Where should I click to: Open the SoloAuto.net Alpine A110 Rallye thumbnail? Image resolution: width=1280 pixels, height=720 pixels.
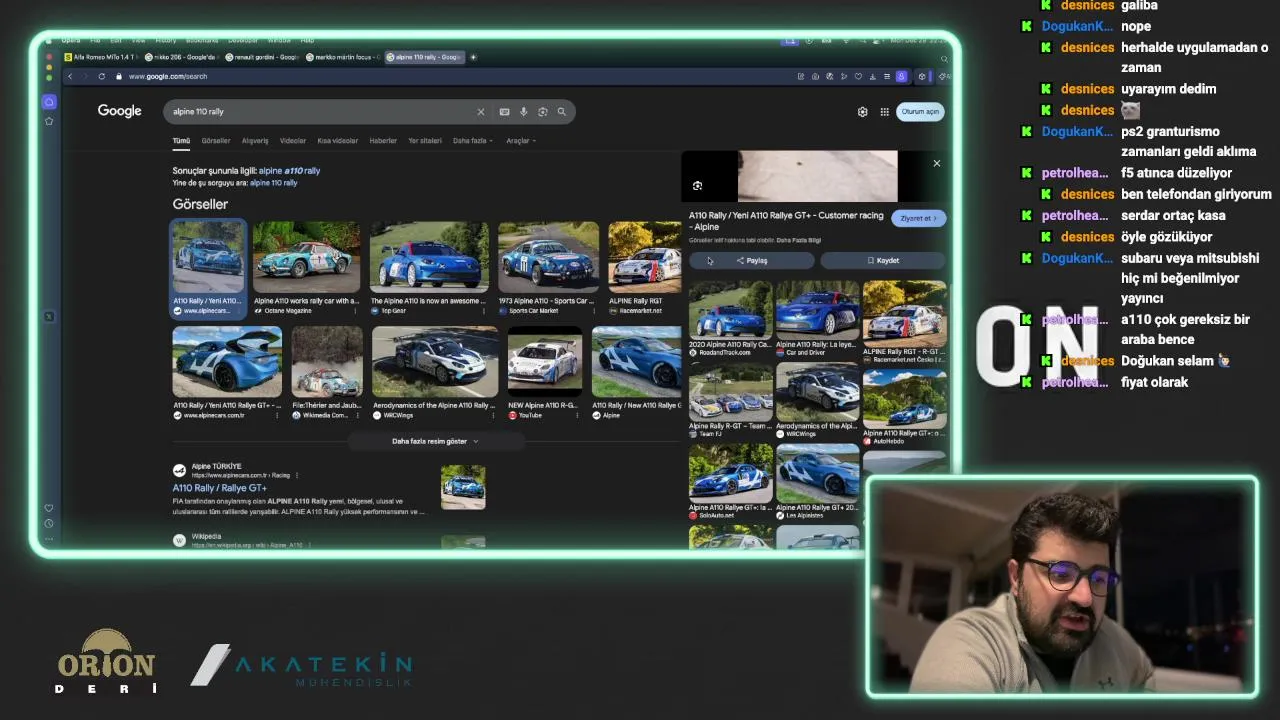pyautogui.click(x=731, y=473)
